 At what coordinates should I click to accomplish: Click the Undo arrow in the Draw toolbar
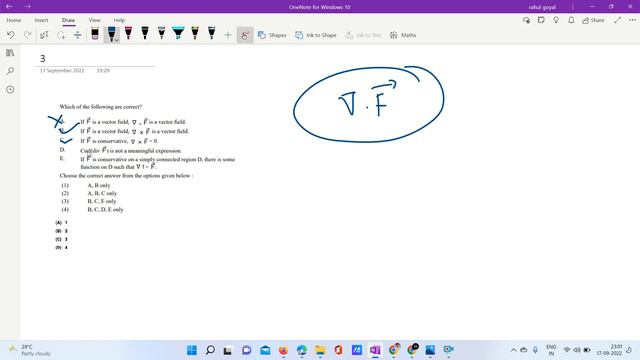11,35
